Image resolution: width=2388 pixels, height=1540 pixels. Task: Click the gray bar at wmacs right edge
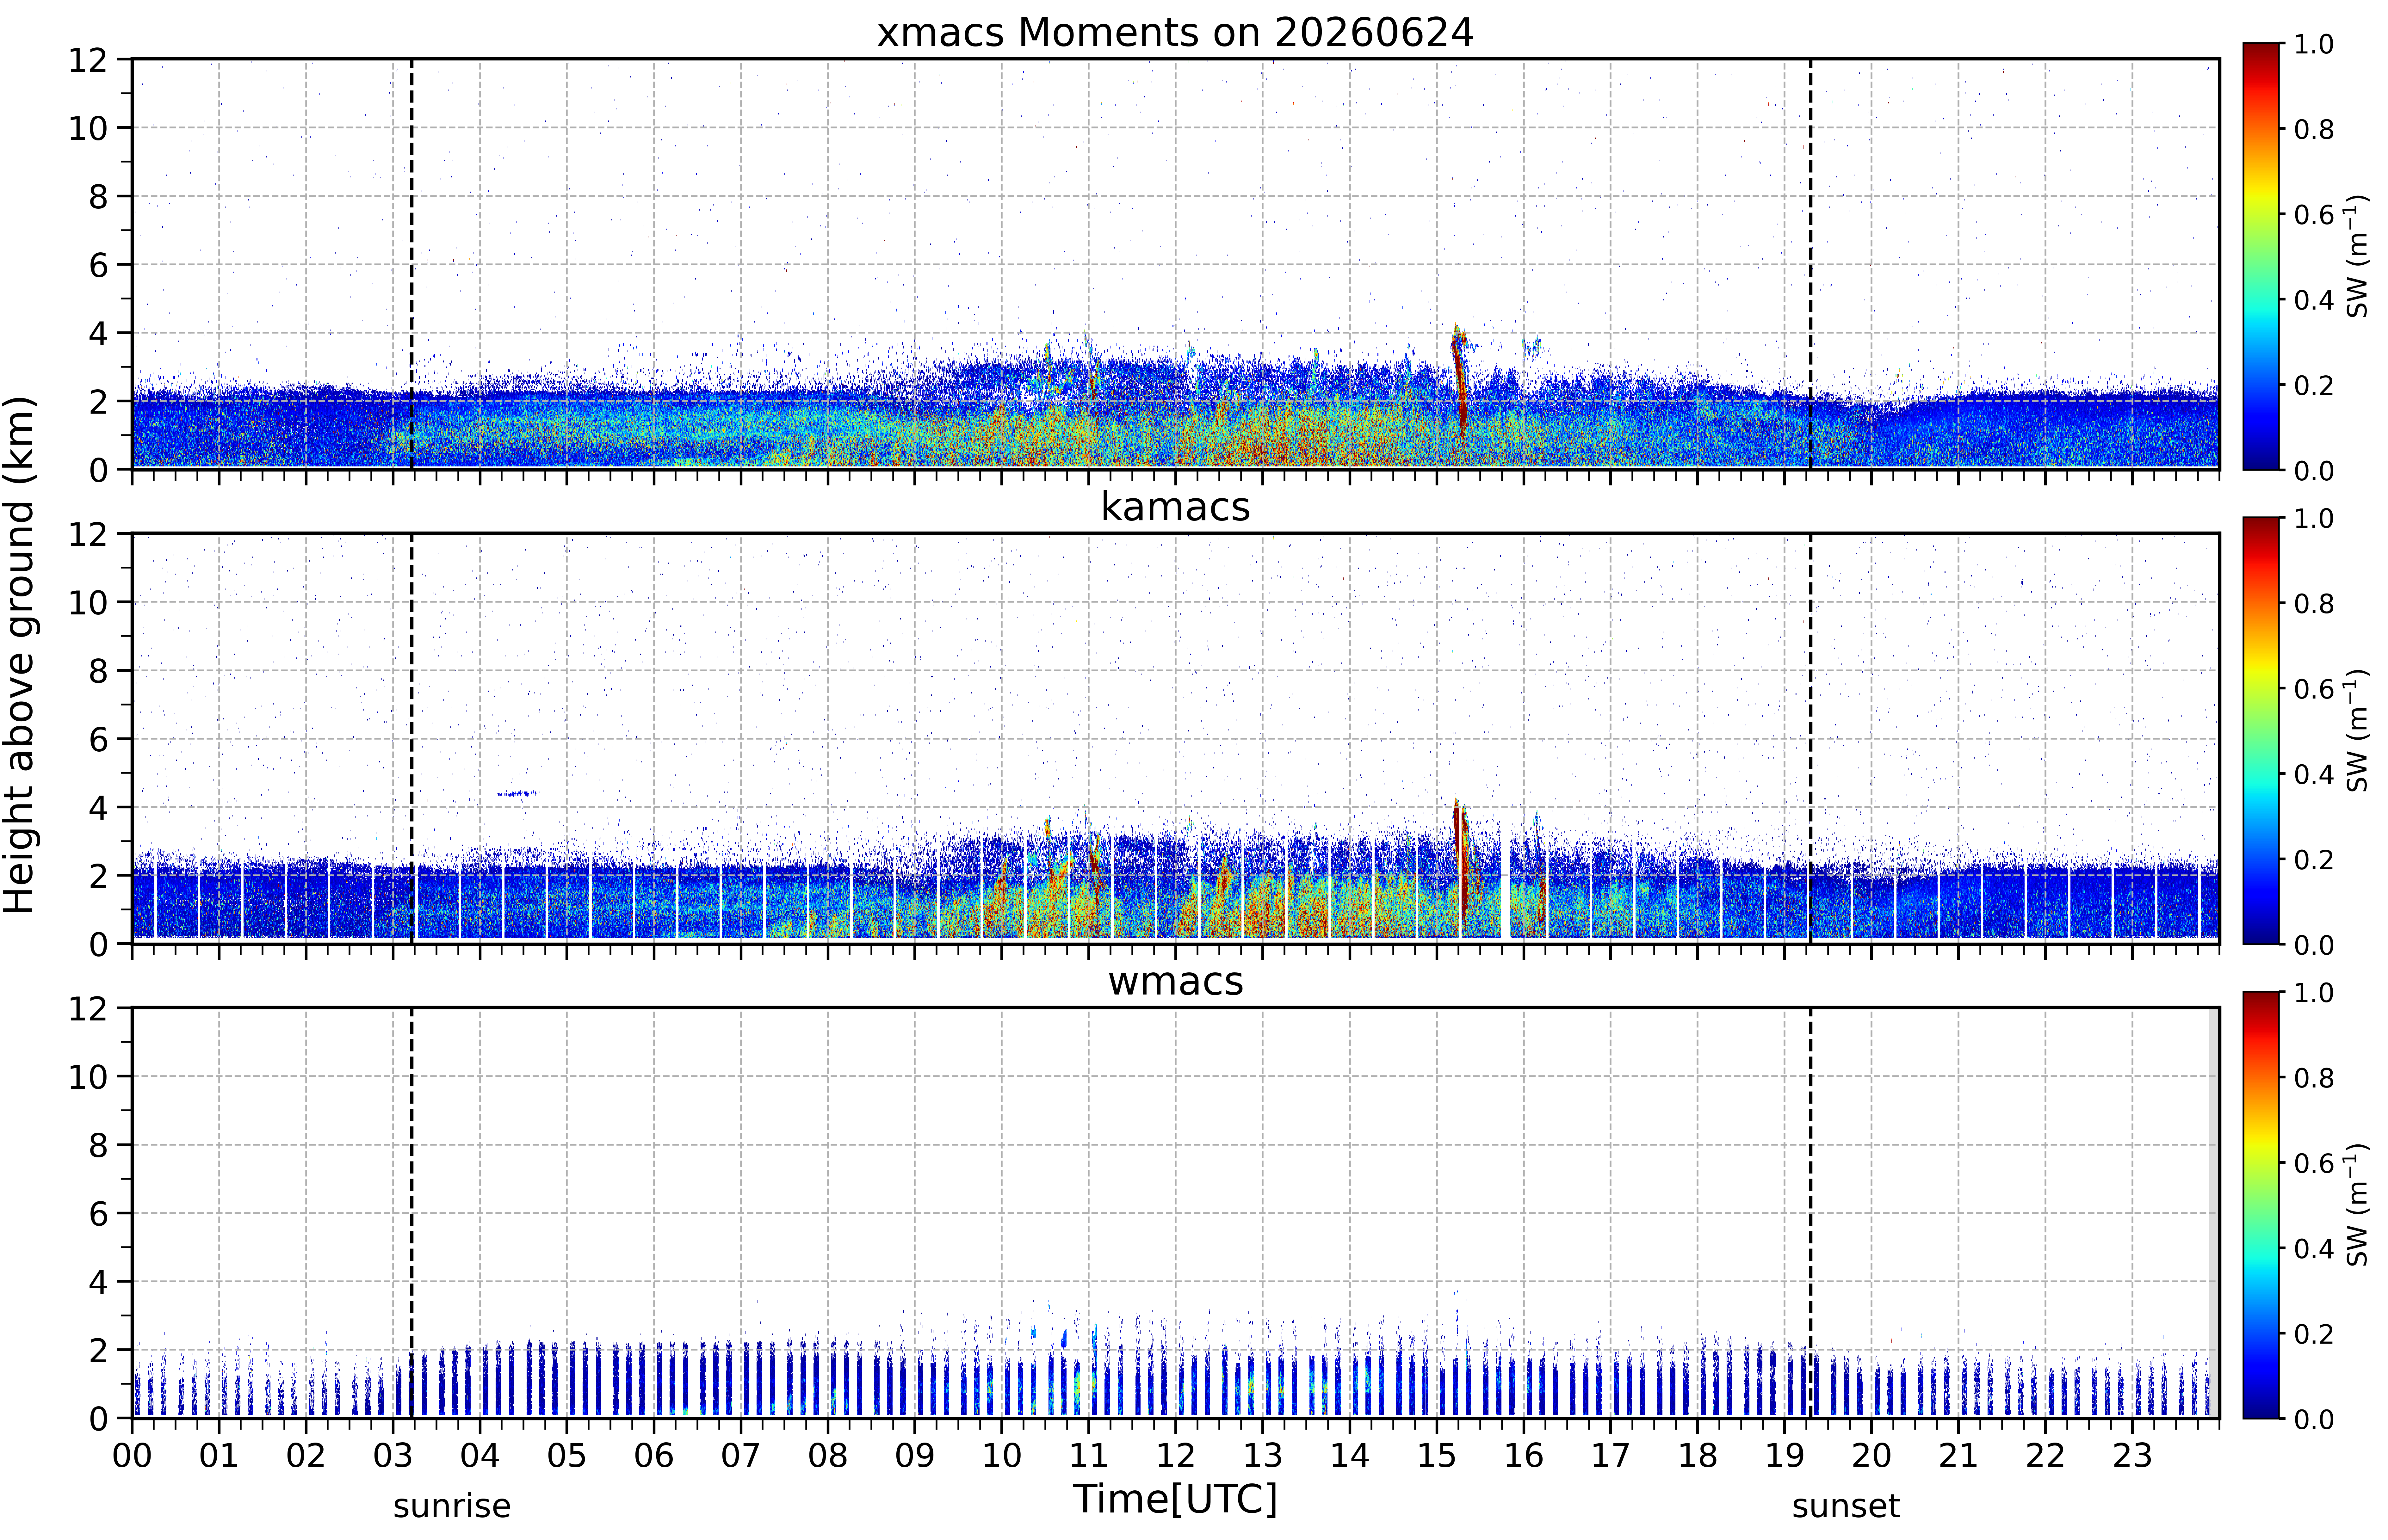2213,1212
